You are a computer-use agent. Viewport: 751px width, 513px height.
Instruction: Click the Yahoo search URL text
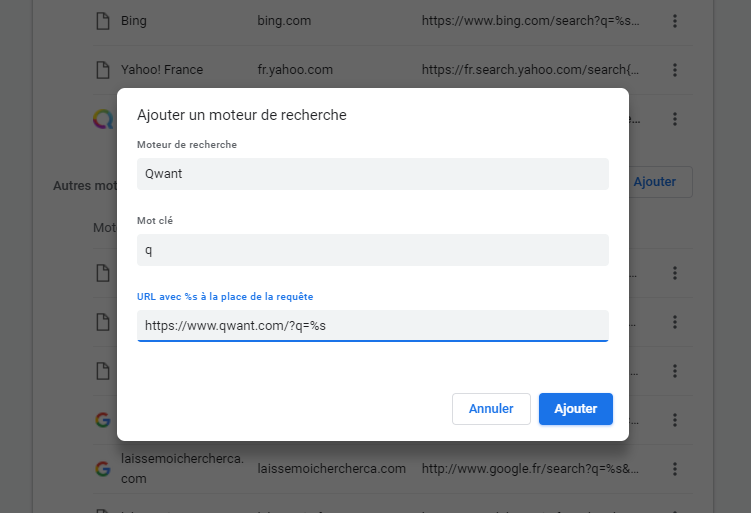click(529, 70)
